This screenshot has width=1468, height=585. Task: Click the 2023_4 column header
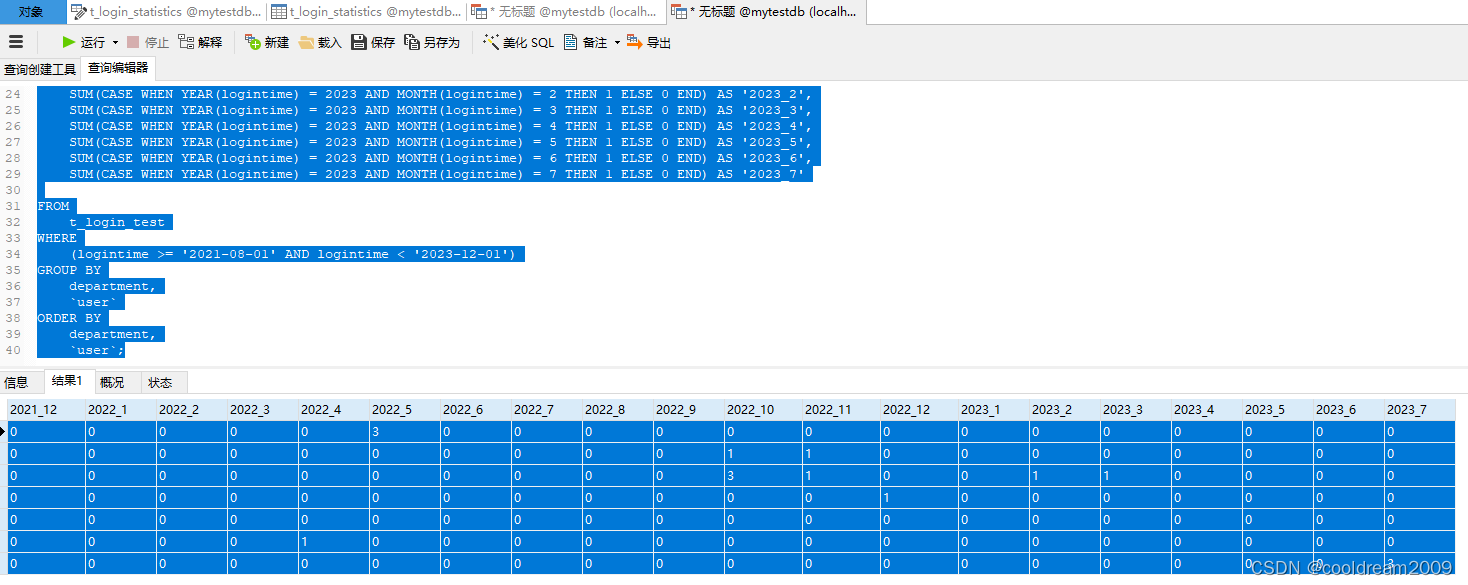(x=1207, y=409)
